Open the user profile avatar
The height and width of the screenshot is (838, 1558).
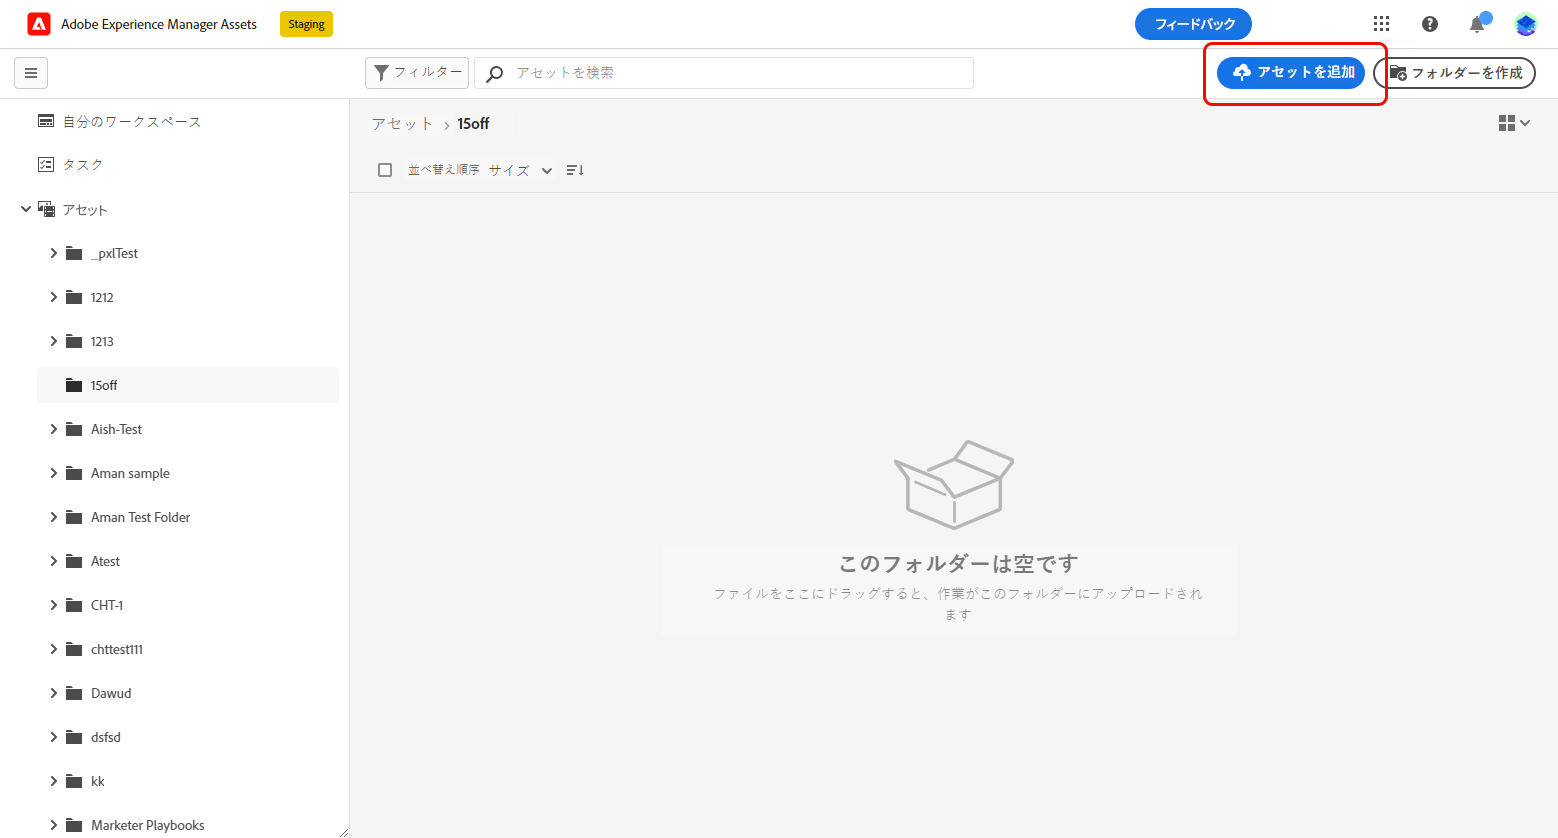1526,24
